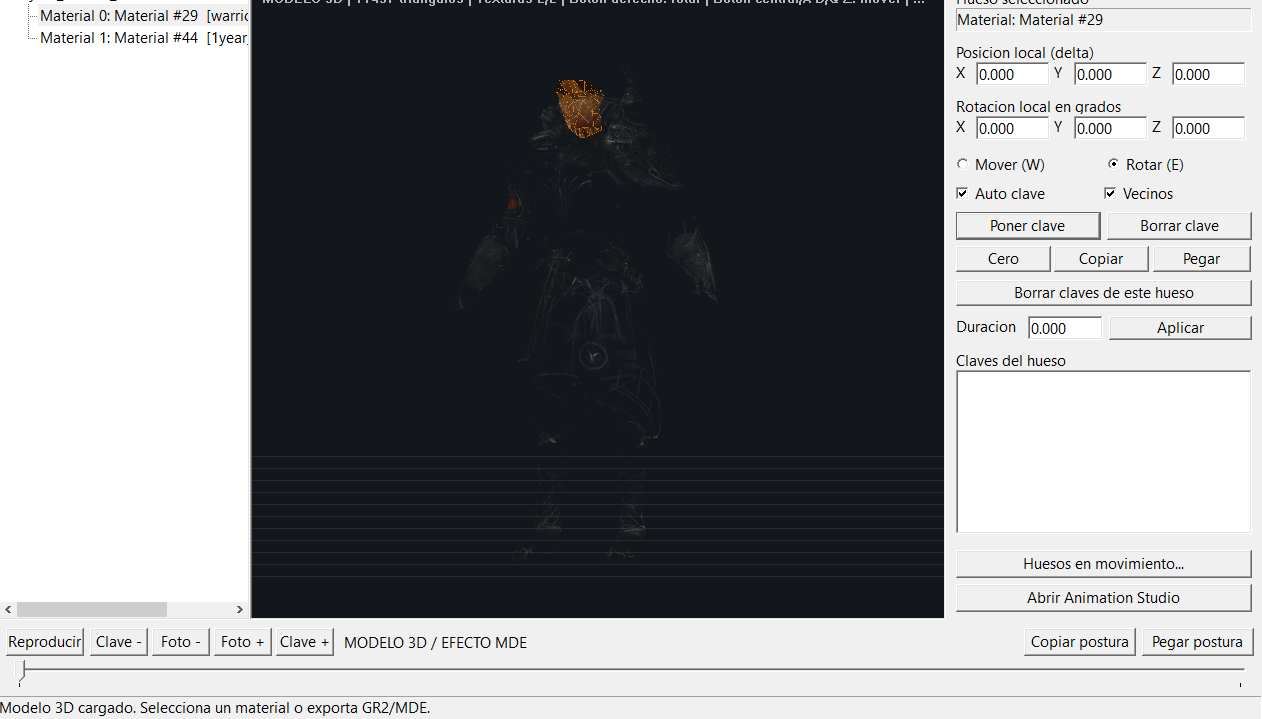Click the highlighted orange head mesh
This screenshot has height=719, width=1262.
pyautogui.click(x=581, y=109)
